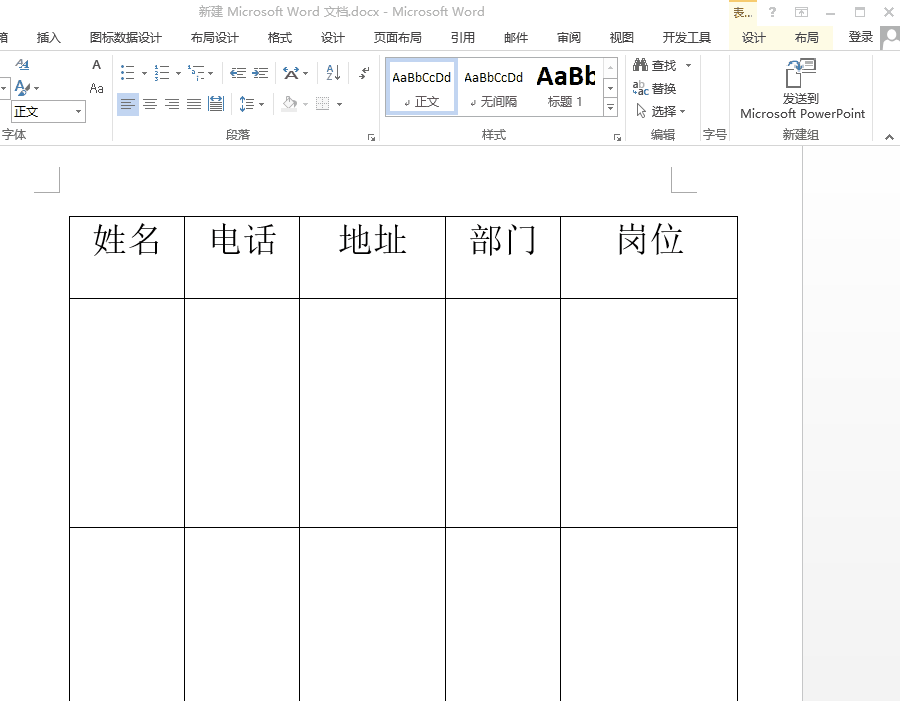Open the borders dropdown arrow
This screenshot has height=701, width=900.
pyautogui.click(x=338, y=104)
